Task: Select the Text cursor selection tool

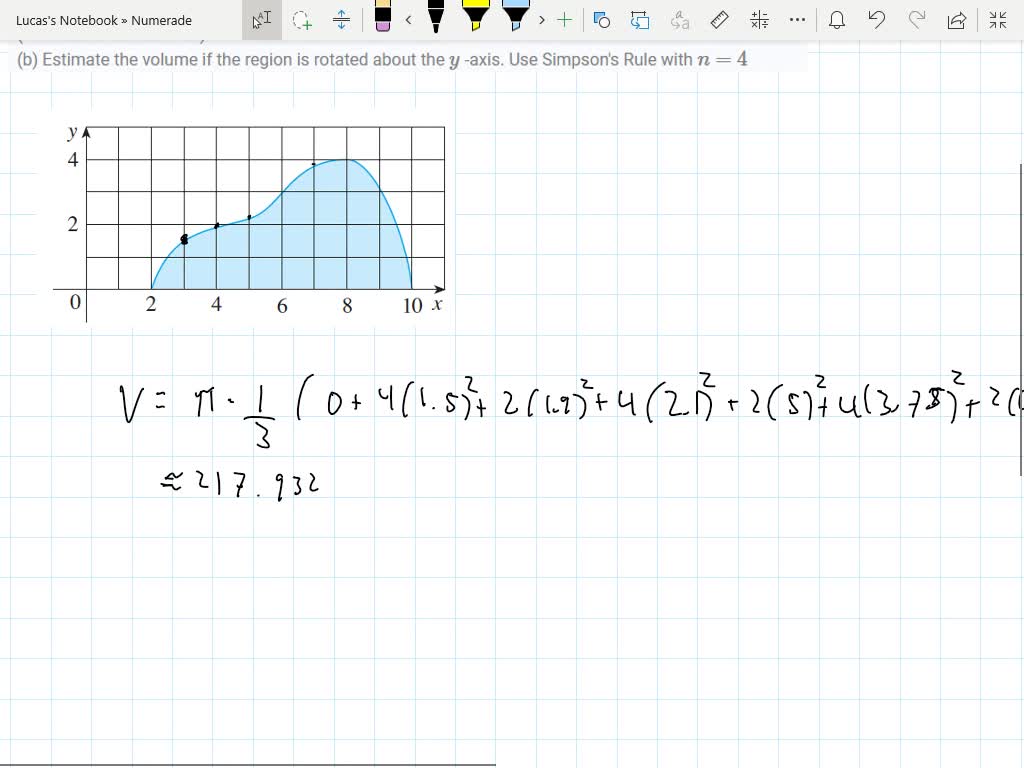Action: pyautogui.click(x=262, y=18)
